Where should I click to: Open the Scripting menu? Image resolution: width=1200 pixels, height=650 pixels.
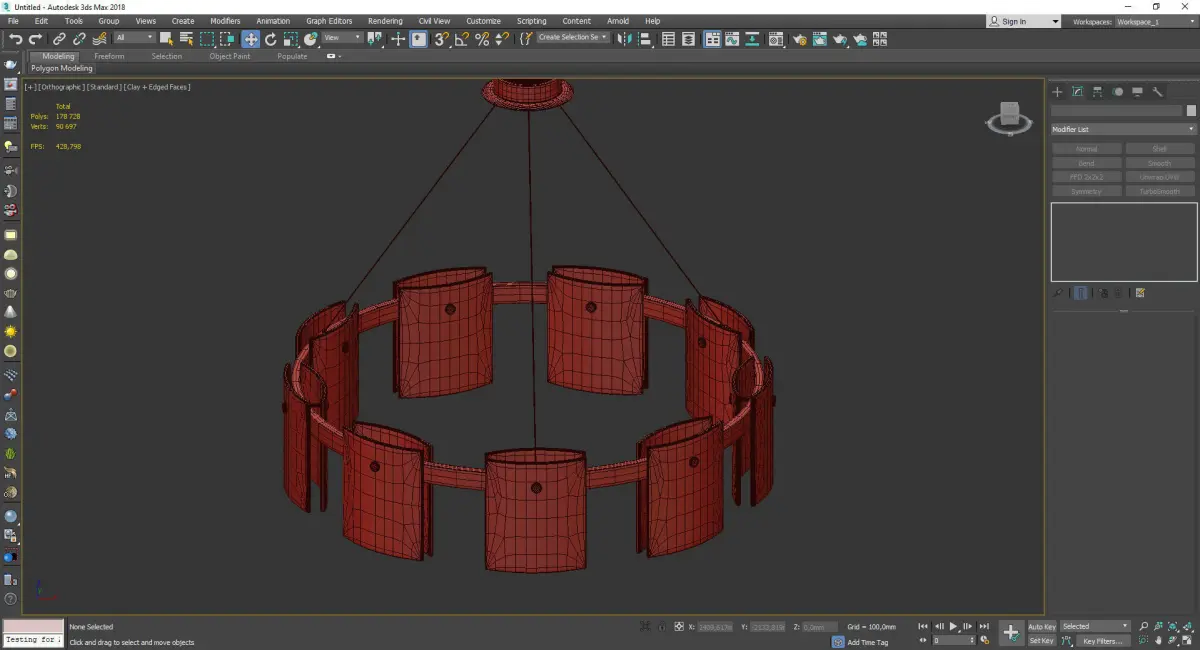click(531, 21)
